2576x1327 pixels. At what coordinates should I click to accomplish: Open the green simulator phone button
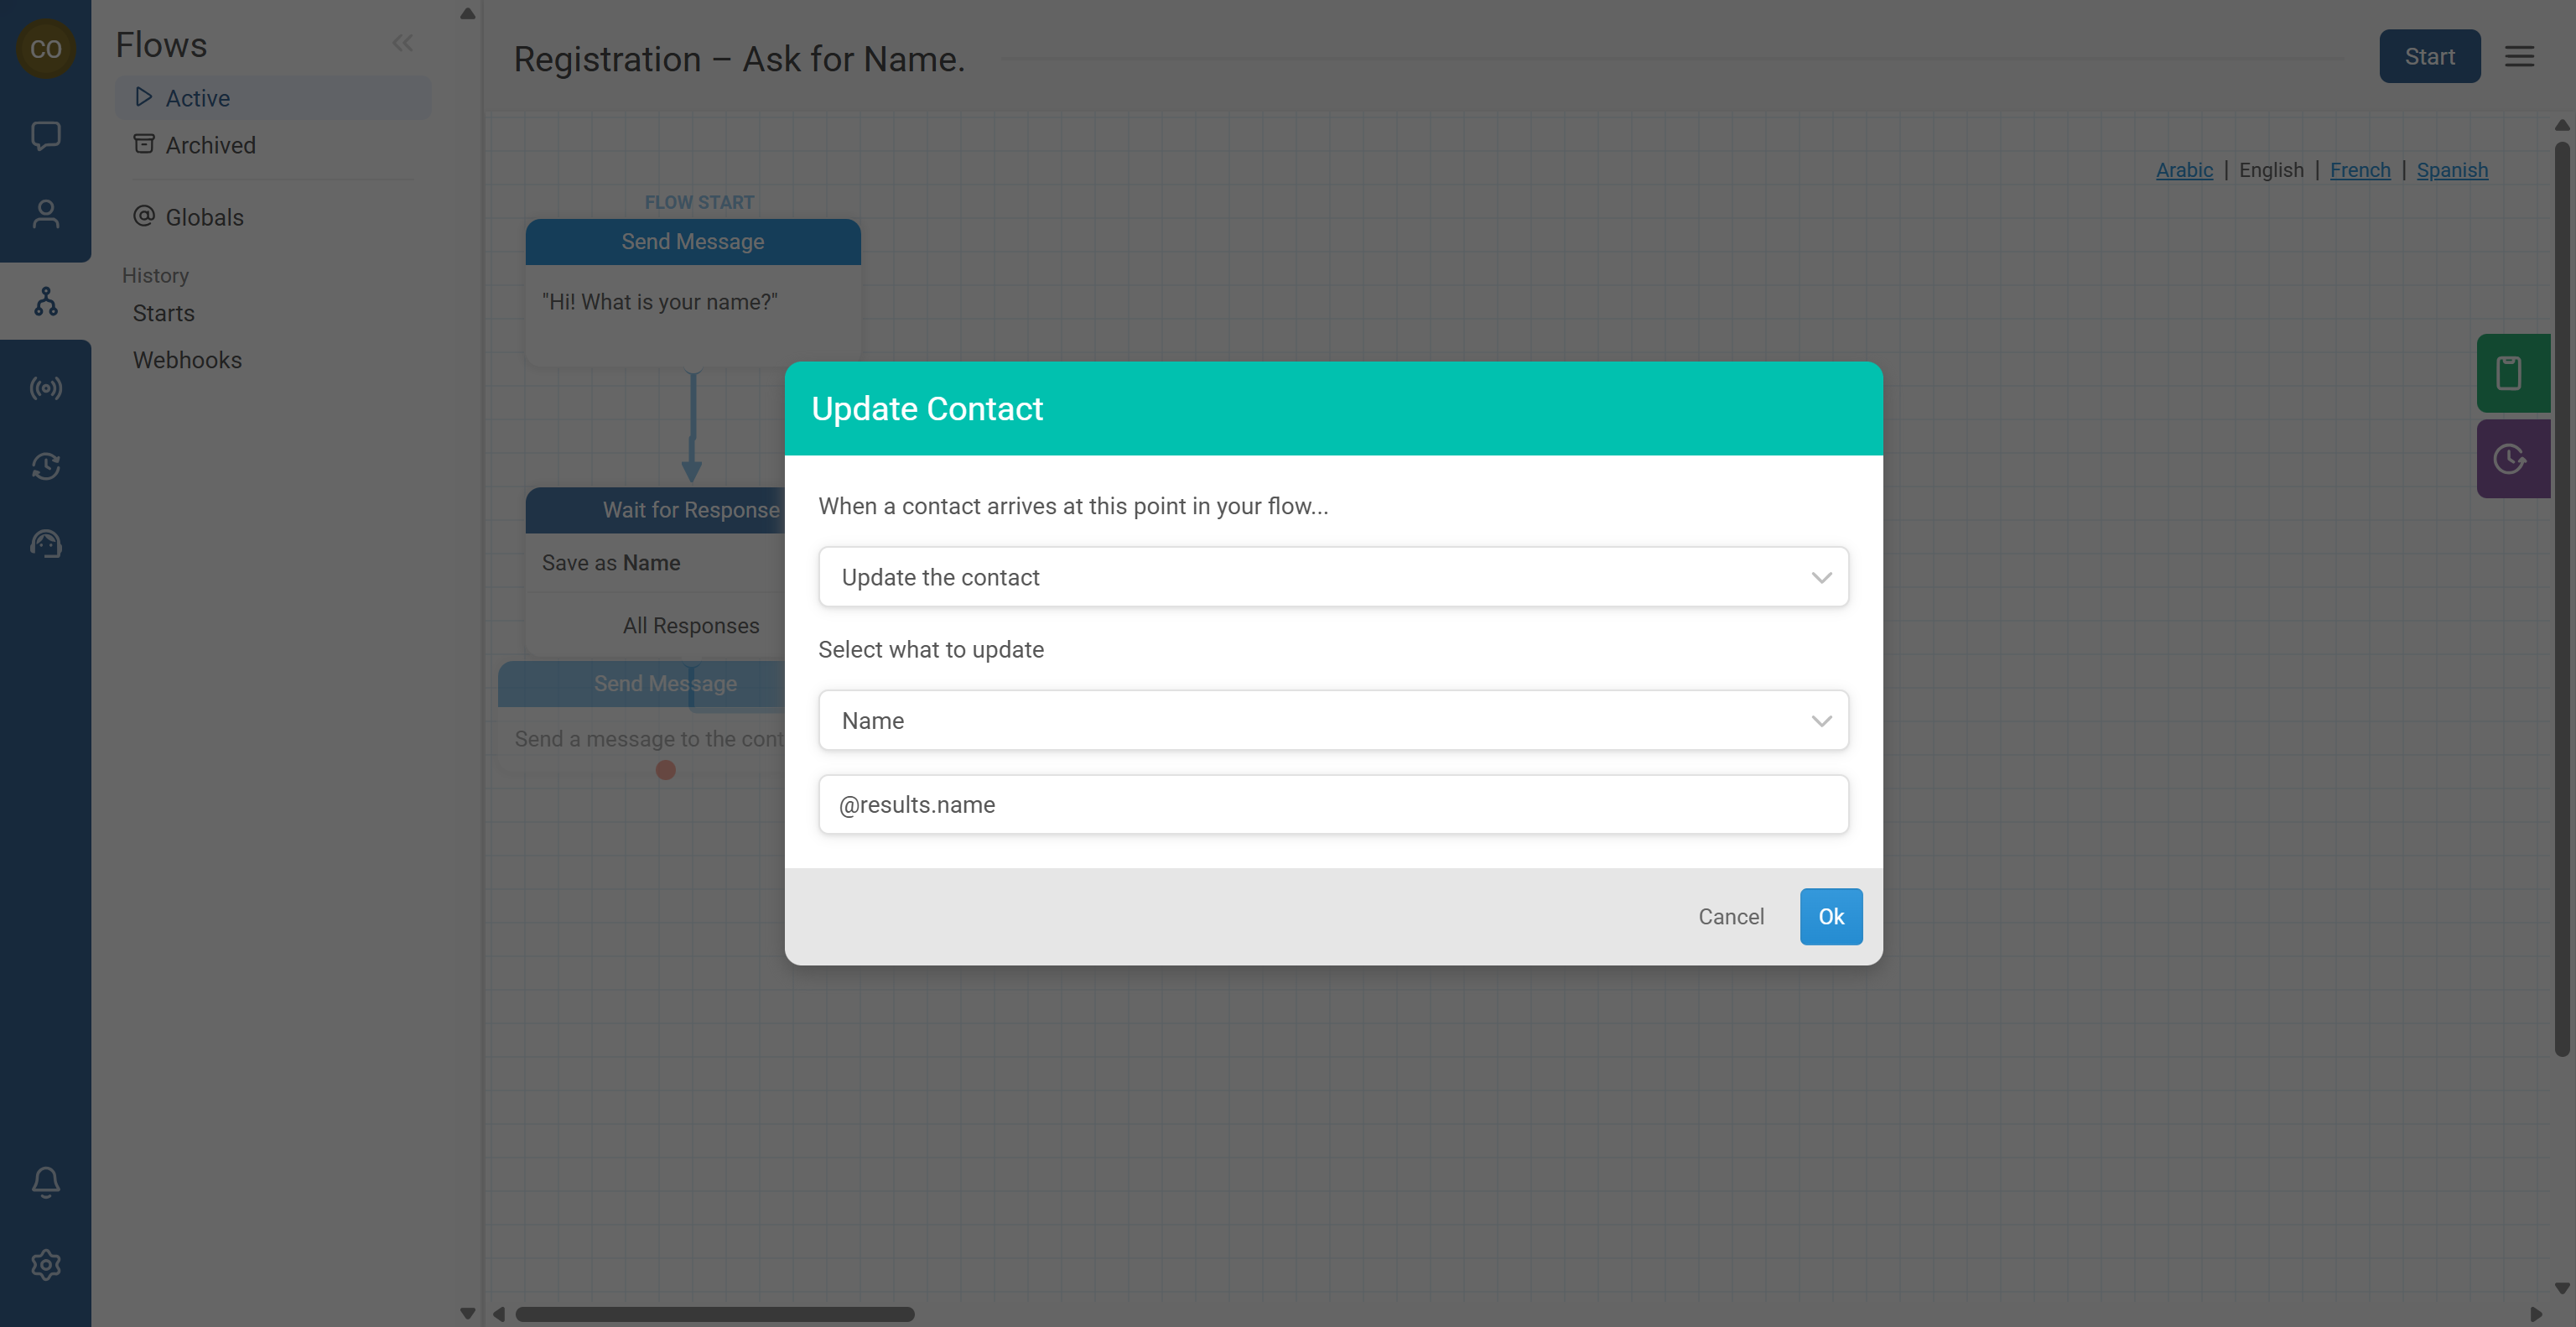[2511, 373]
